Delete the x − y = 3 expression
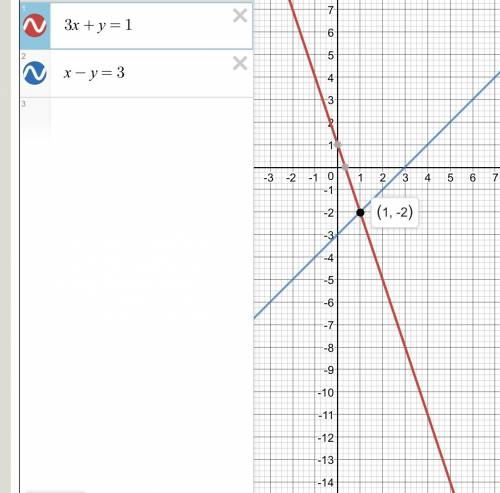The height and width of the screenshot is (493, 500). coord(240,63)
